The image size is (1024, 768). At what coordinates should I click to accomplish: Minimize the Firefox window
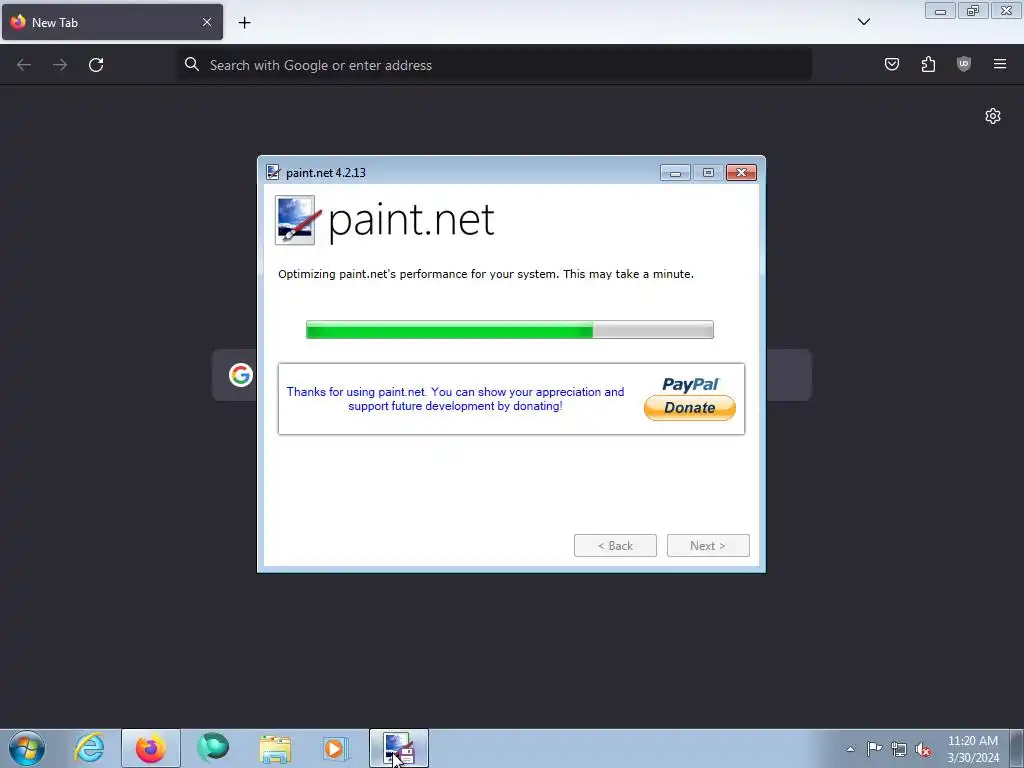coord(940,11)
